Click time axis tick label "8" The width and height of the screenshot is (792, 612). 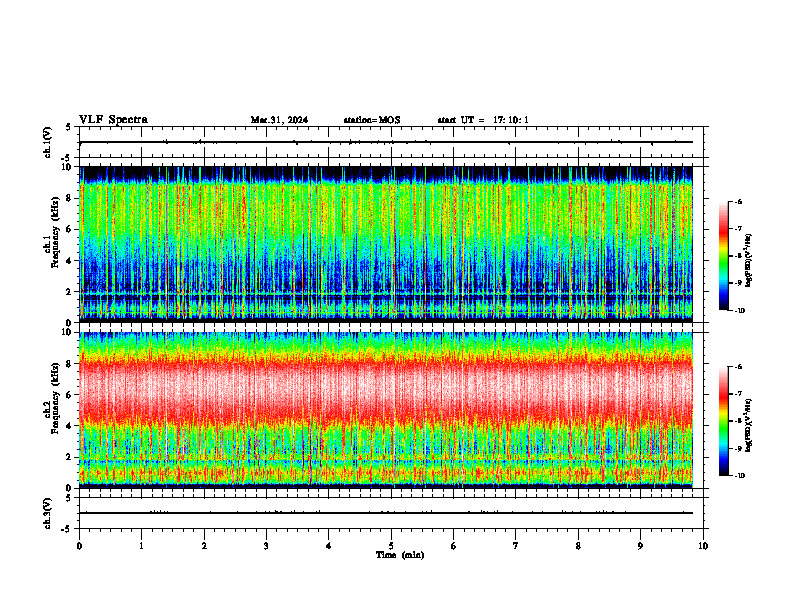(x=578, y=546)
